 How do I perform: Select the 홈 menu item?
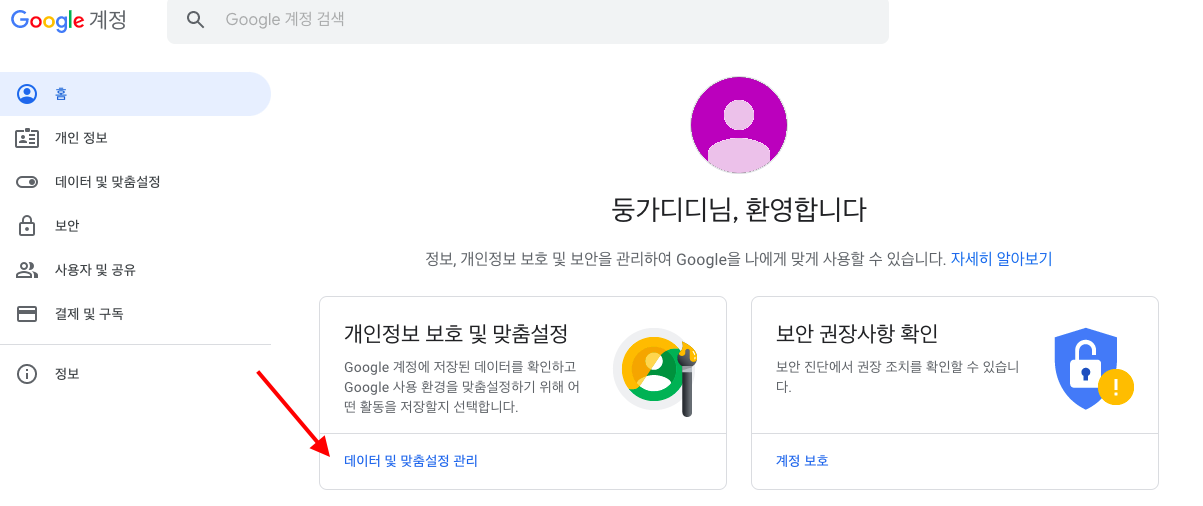point(135,94)
